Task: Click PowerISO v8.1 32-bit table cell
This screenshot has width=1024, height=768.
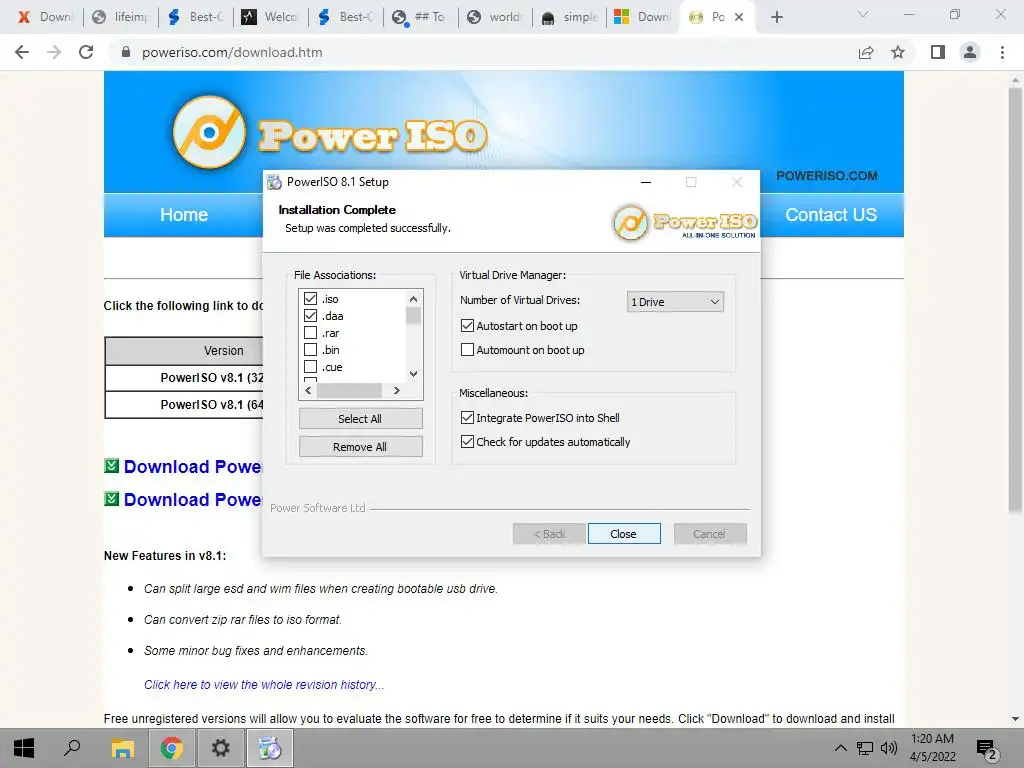Action: click(185, 377)
